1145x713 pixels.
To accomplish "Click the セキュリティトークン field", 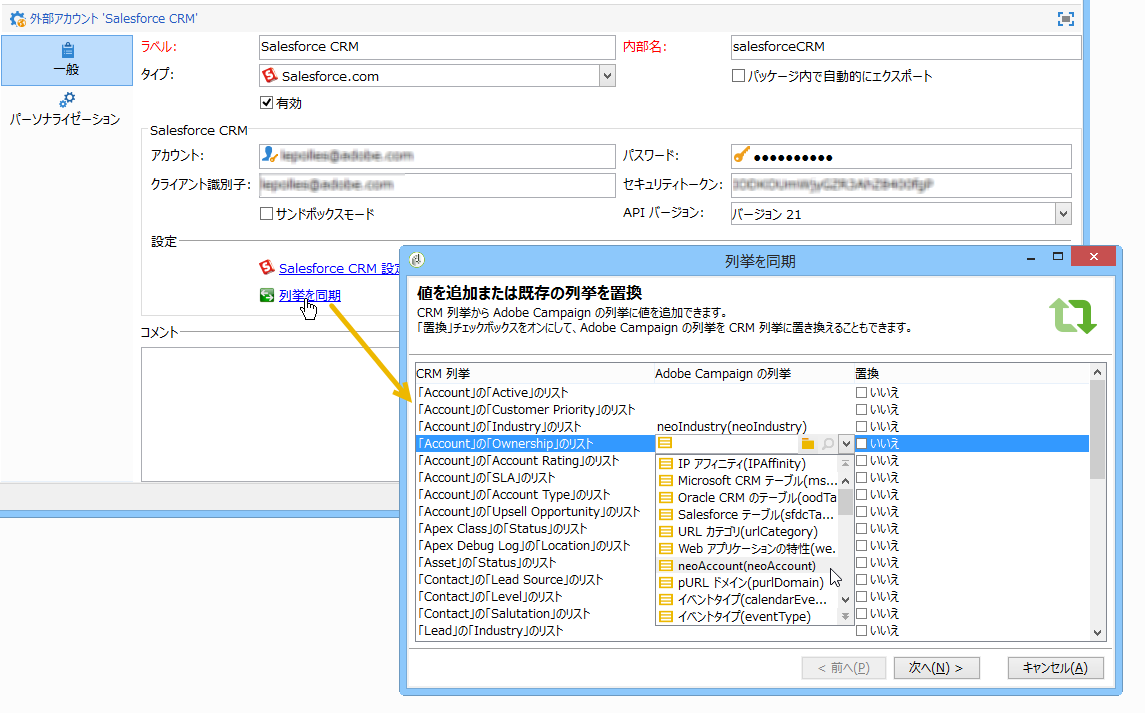I will [900, 185].
